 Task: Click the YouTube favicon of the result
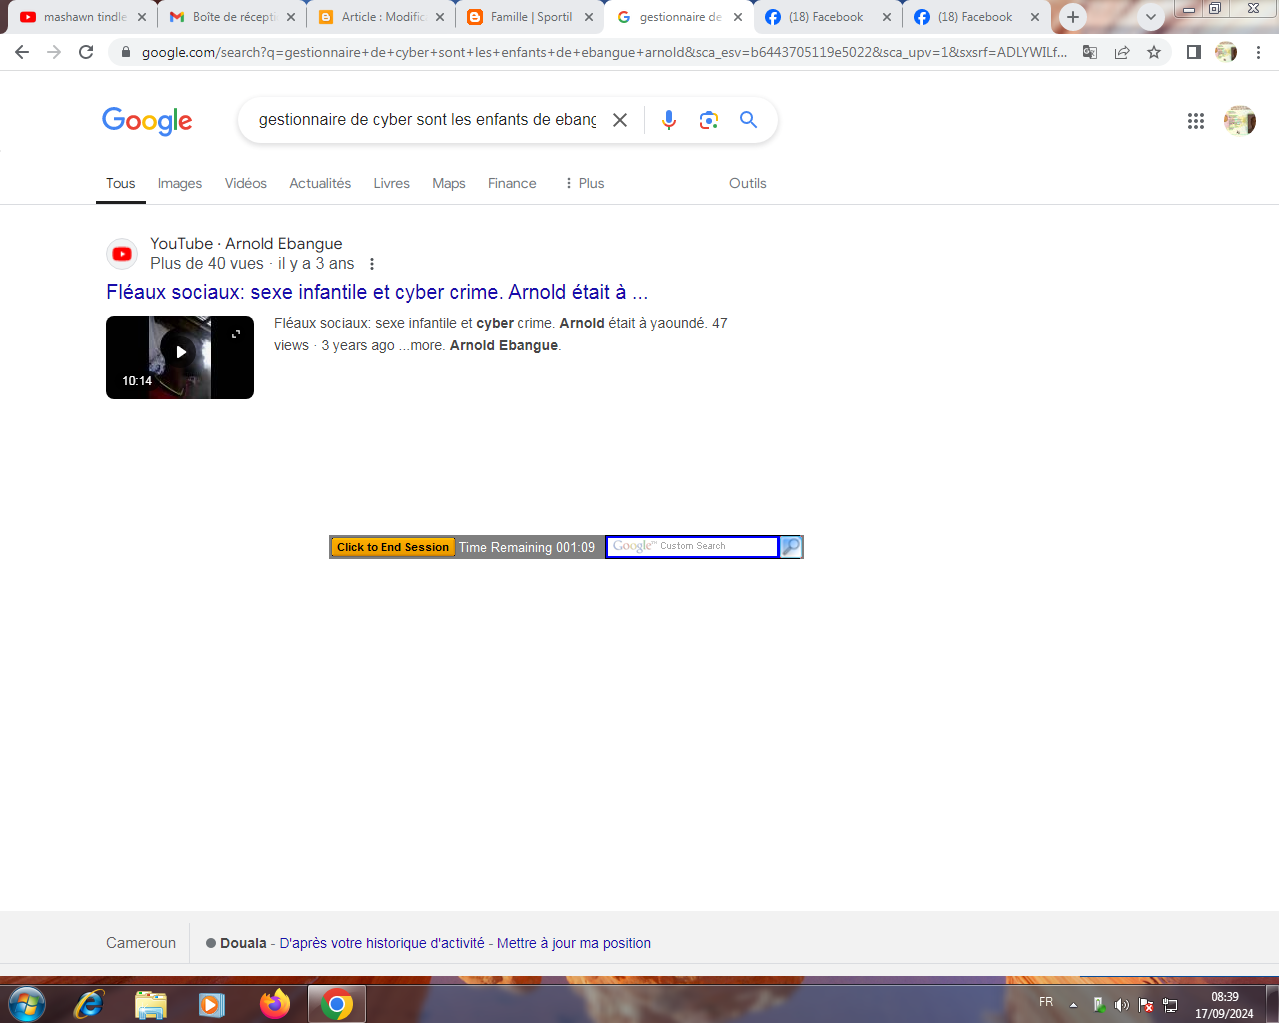point(122,254)
